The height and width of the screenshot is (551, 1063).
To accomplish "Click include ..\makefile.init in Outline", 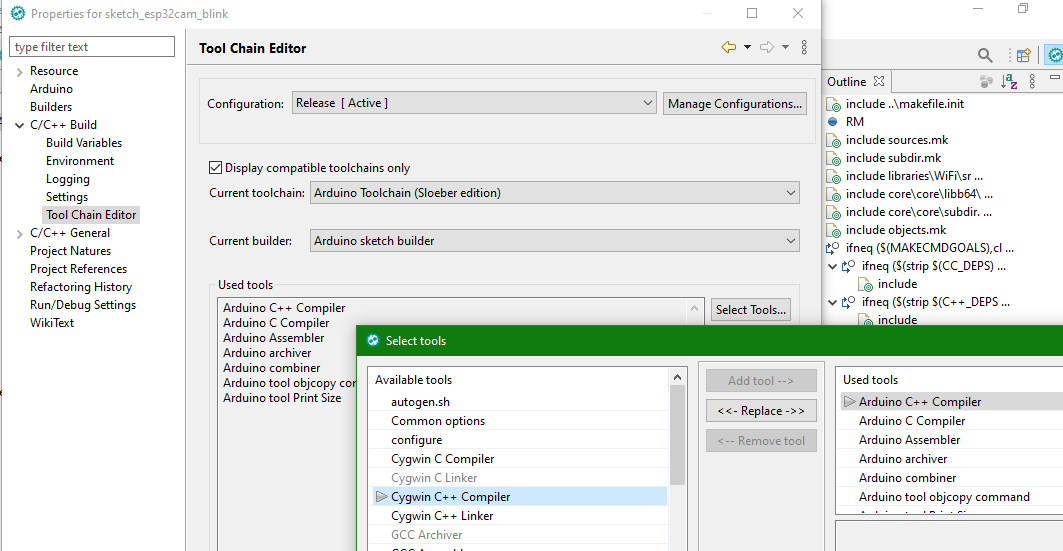I will tap(904, 104).
